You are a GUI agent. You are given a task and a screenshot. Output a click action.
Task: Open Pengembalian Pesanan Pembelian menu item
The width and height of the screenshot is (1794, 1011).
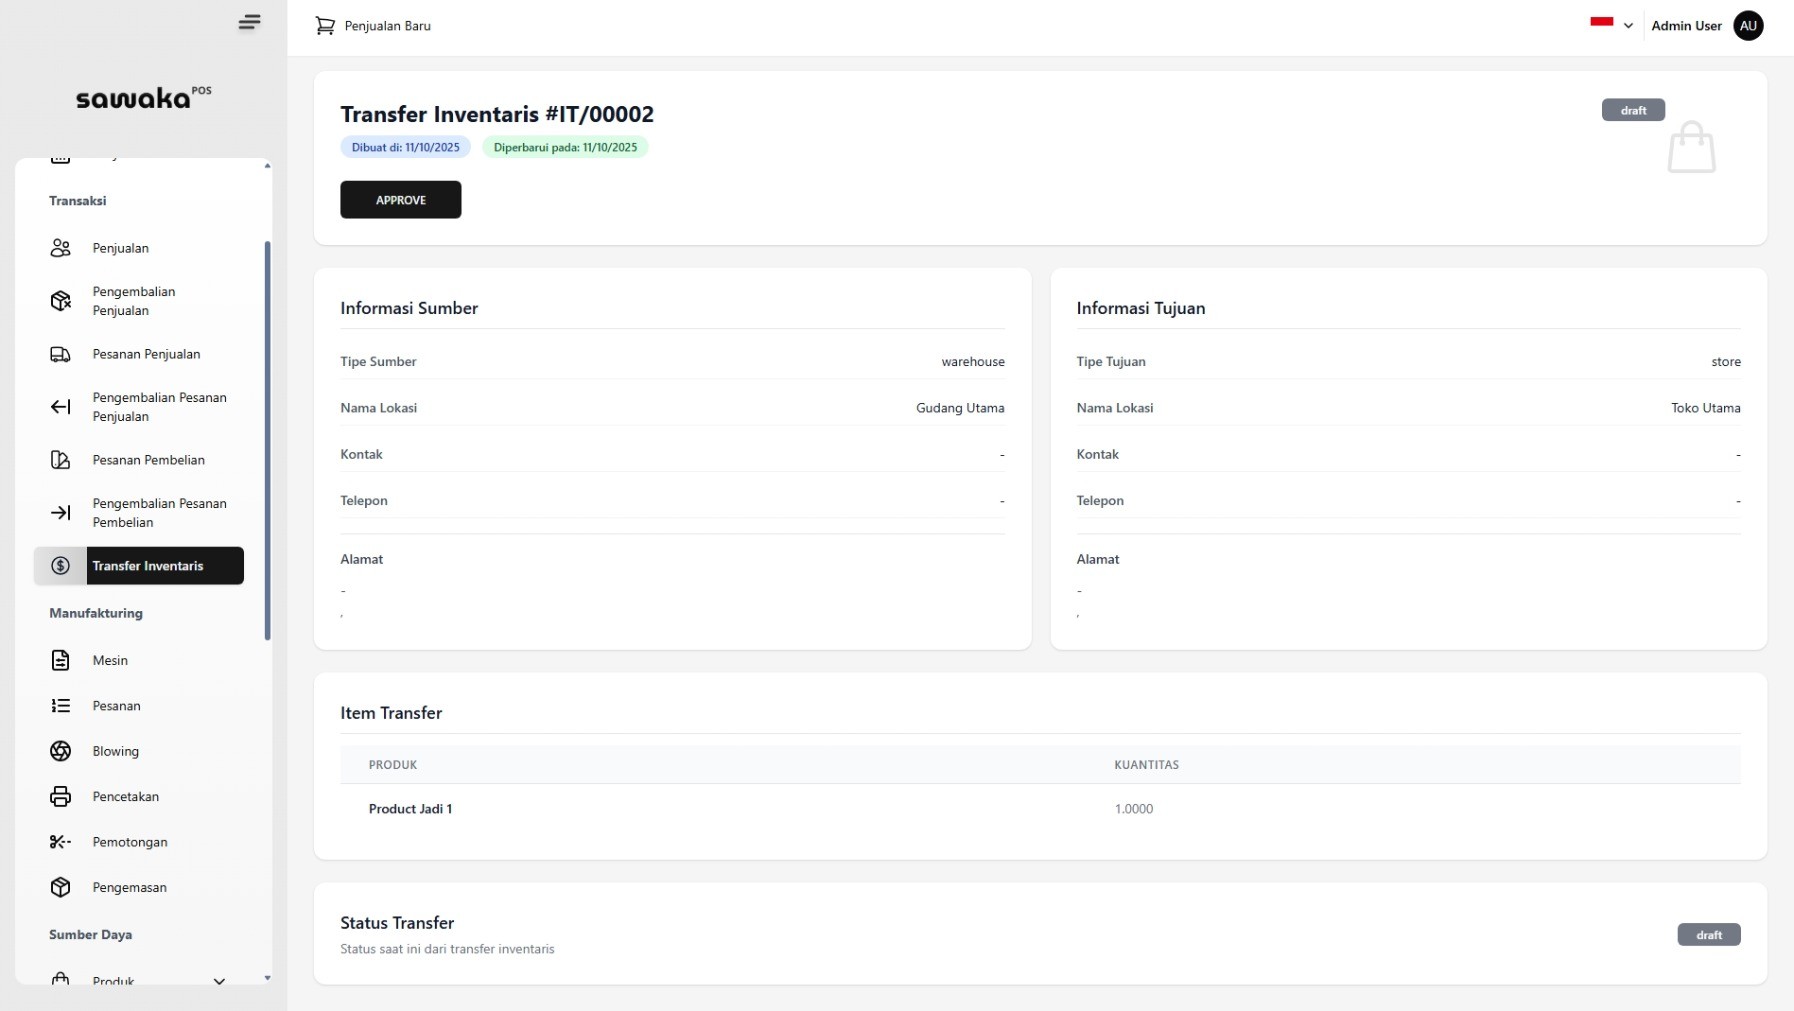159,513
